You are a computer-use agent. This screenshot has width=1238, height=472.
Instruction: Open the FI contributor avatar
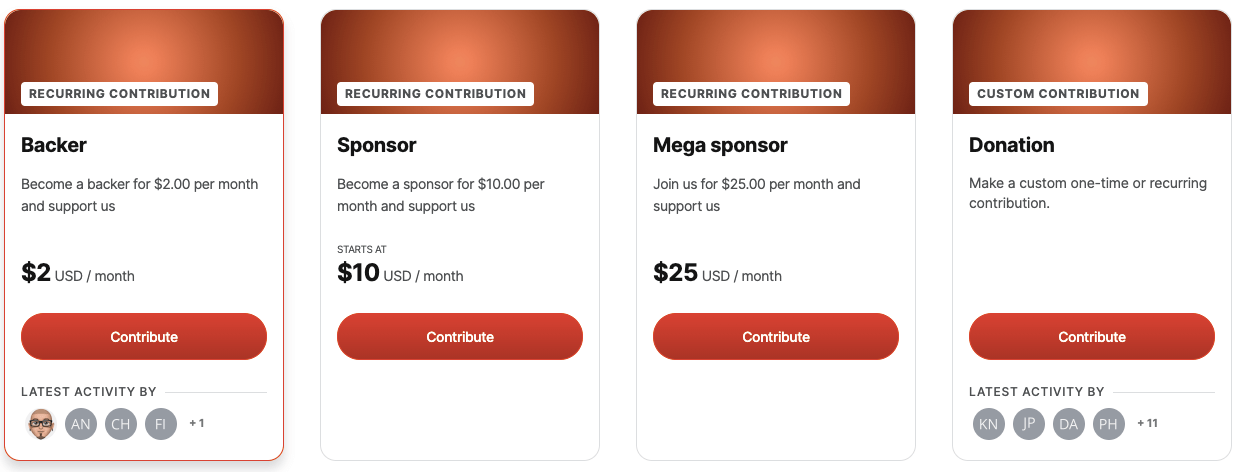(x=161, y=424)
